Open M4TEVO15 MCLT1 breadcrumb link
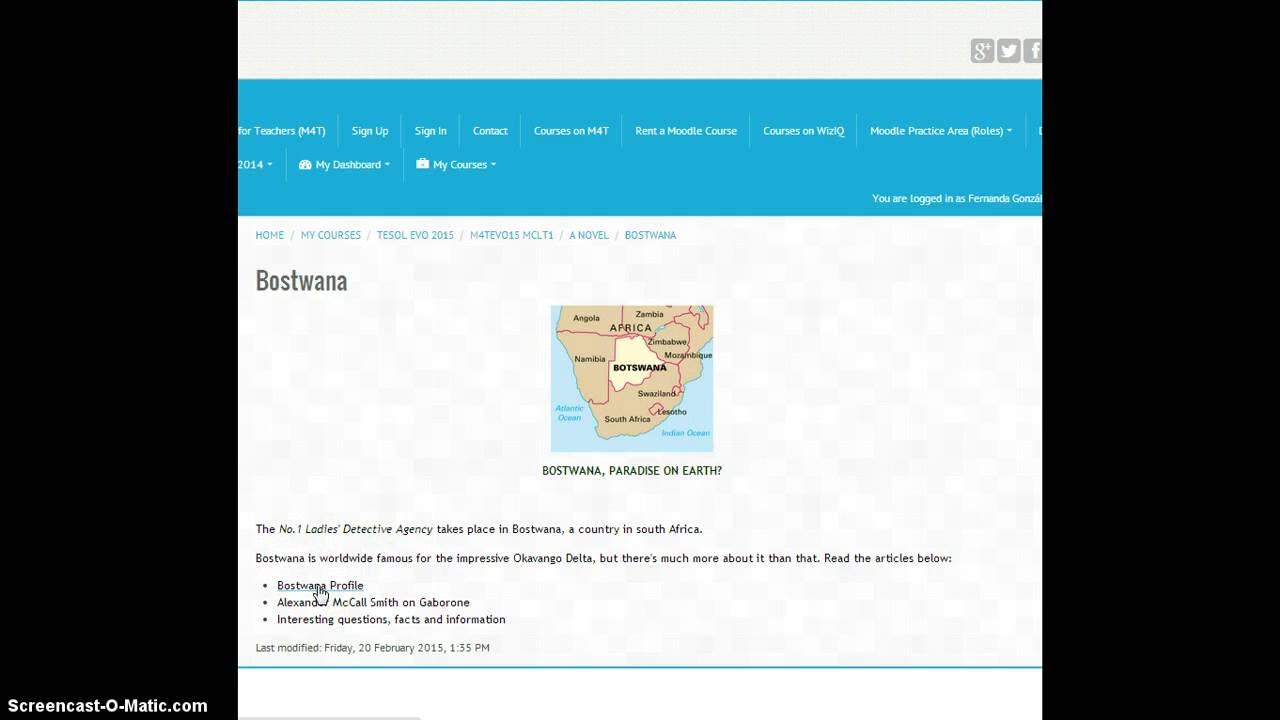Image resolution: width=1280 pixels, height=720 pixels. pos(512,235)
